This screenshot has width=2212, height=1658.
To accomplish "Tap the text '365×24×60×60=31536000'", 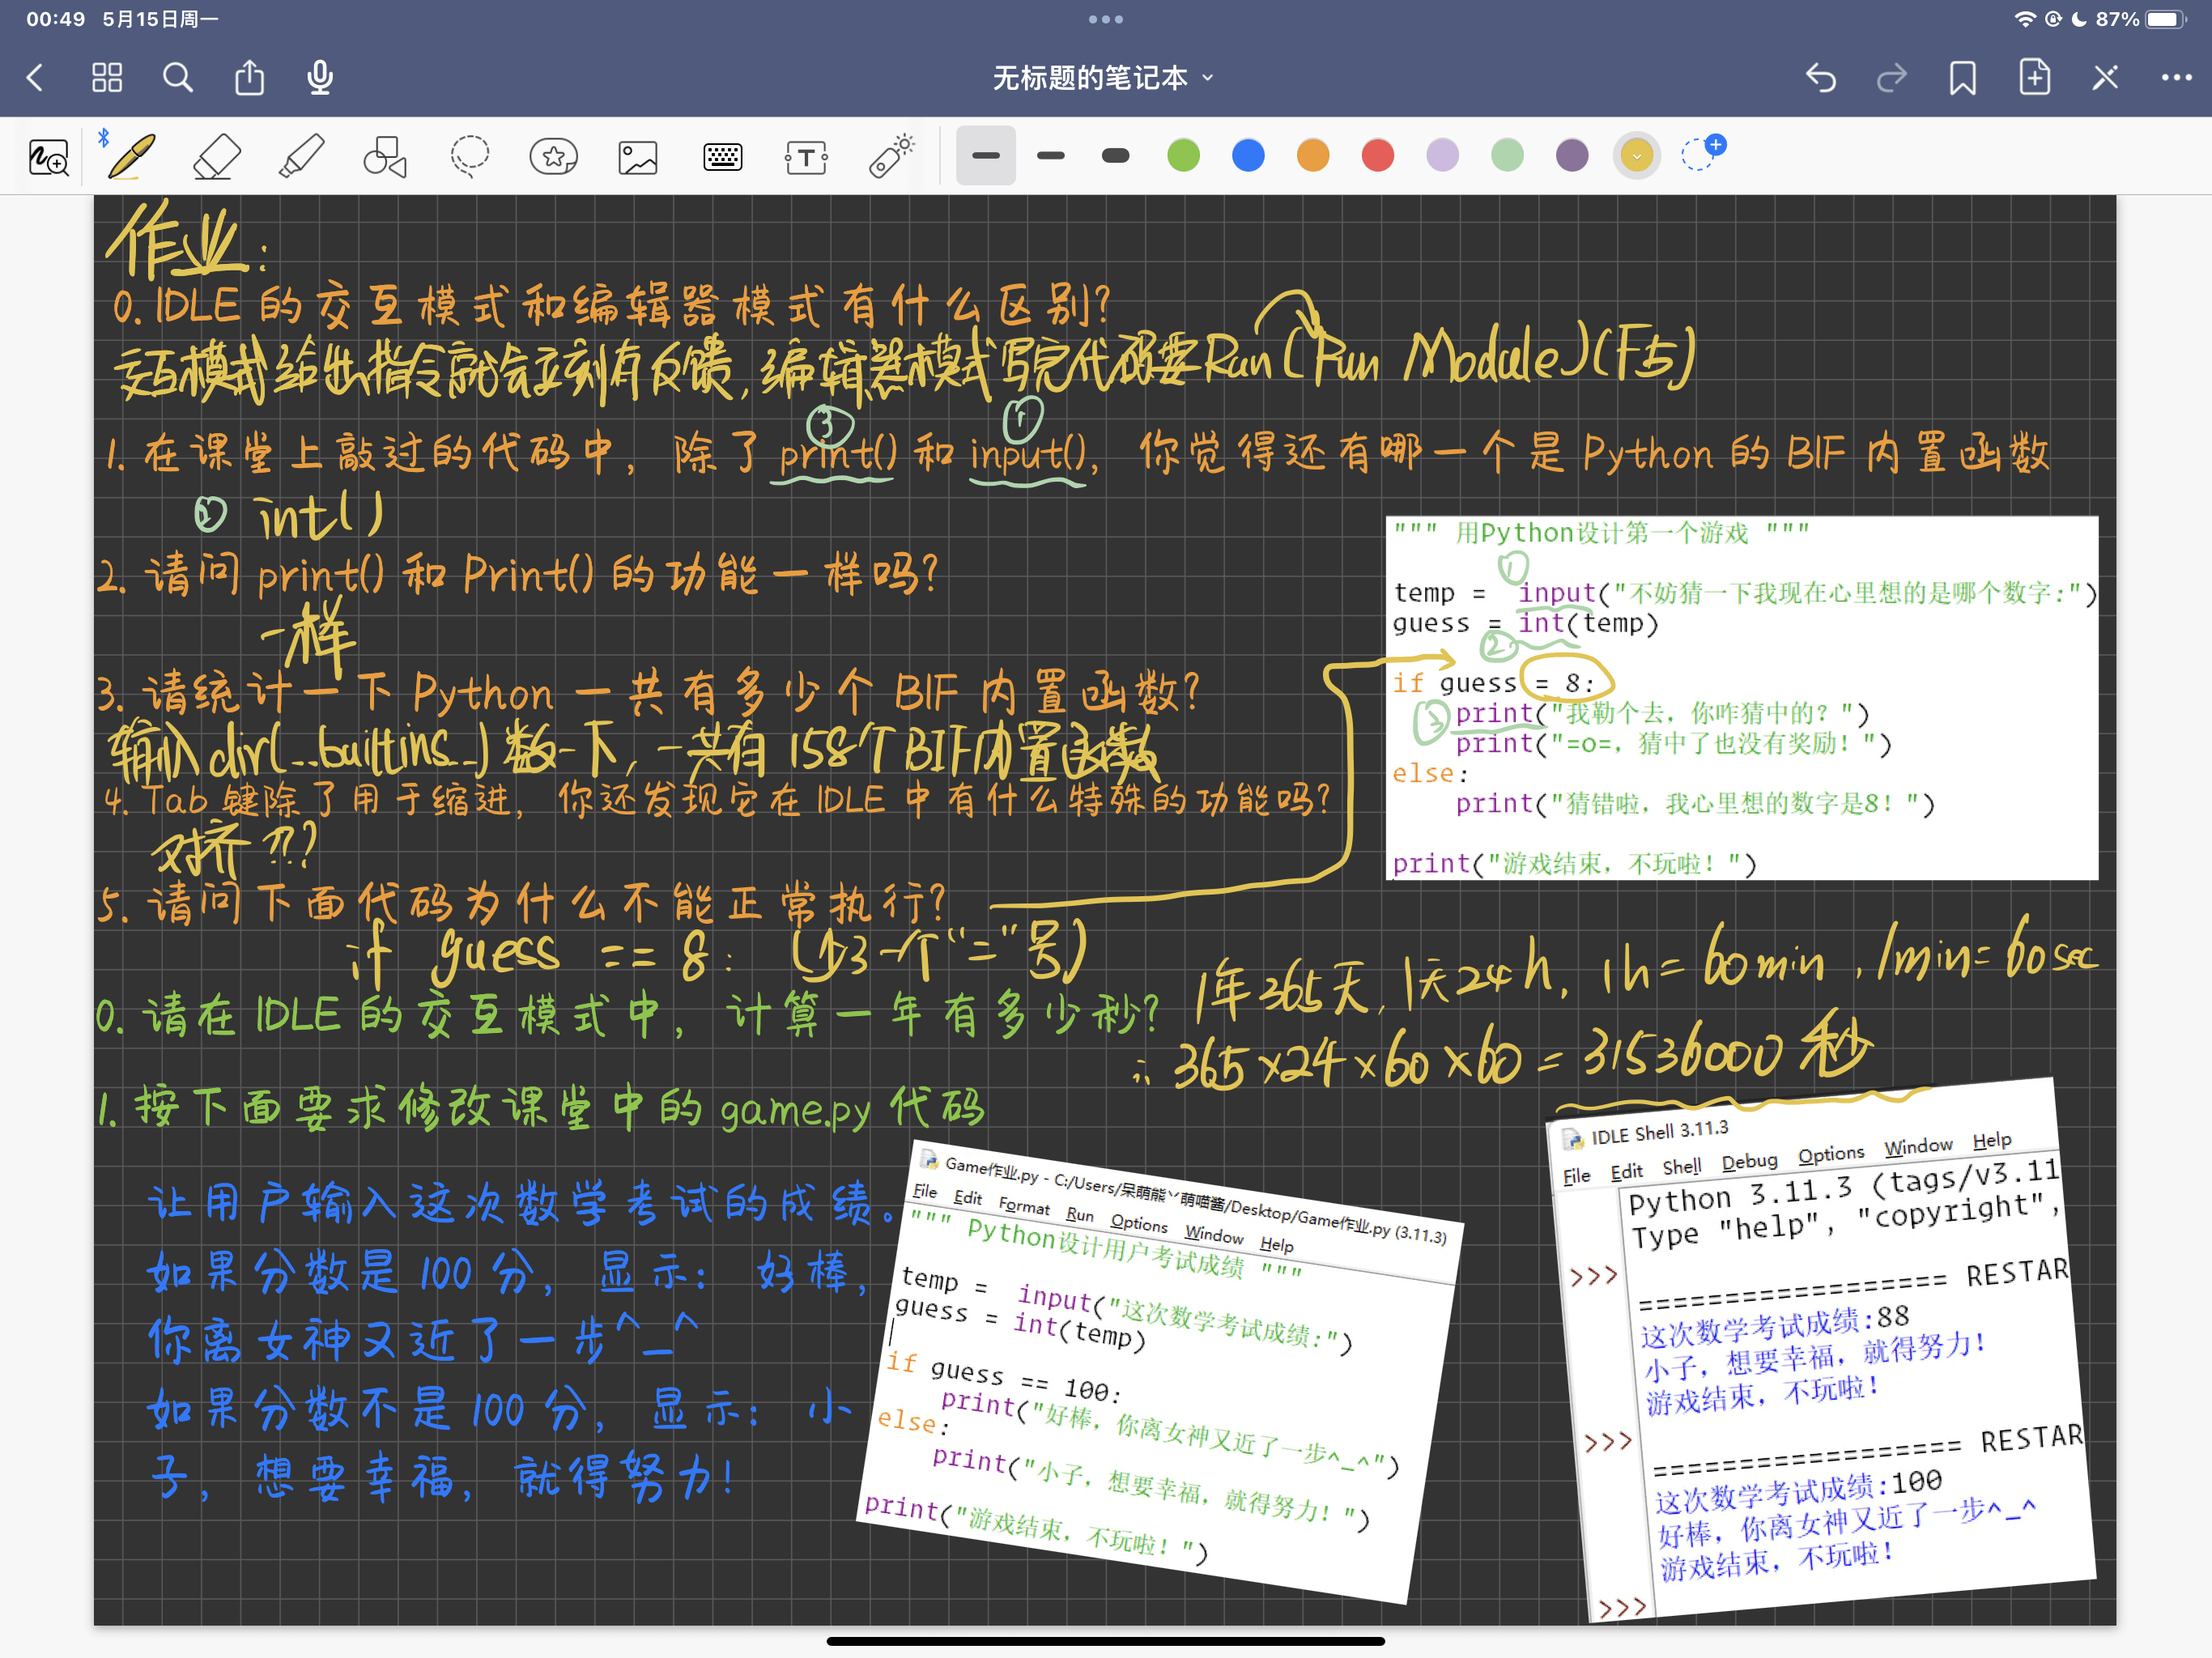I will [x=1480, y=1060].
